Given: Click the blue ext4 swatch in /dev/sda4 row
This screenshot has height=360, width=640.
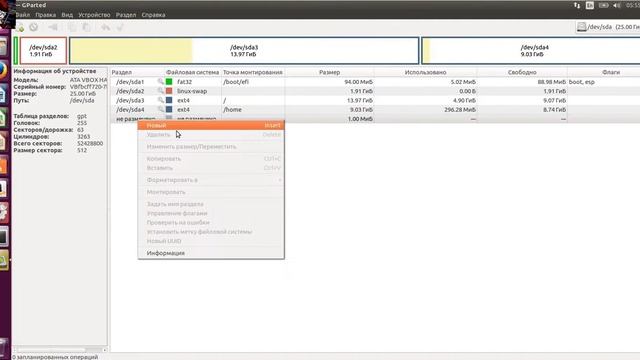Looking at the screenshot, I should 169,109.
